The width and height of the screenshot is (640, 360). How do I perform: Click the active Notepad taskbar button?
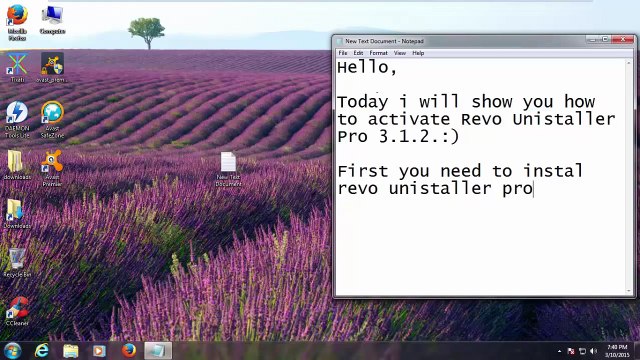click(x=158, y=351)
